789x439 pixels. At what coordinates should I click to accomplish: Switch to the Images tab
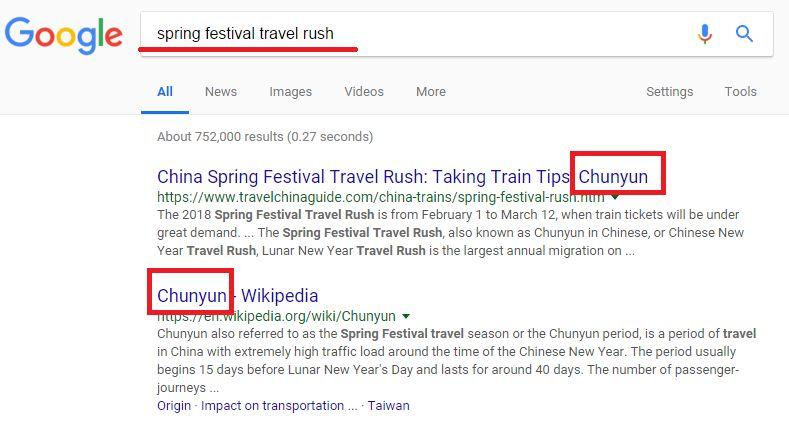coord(290,92)
